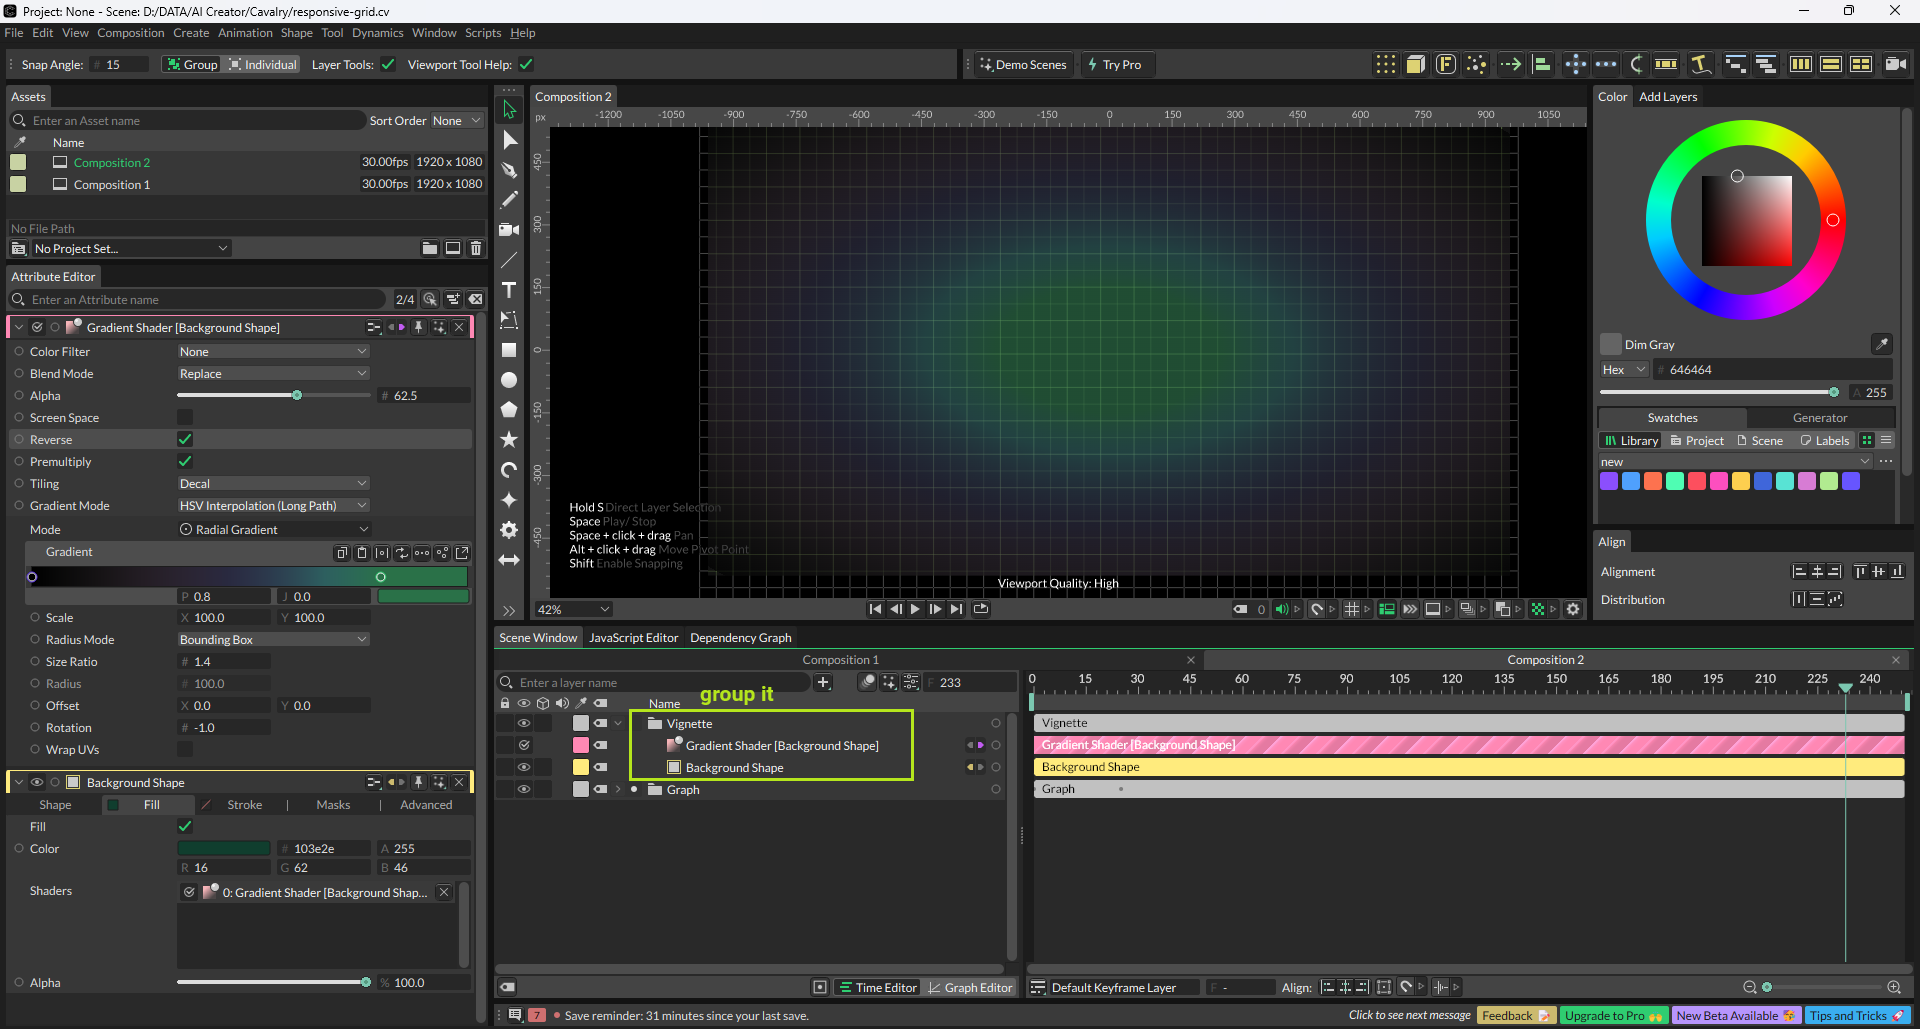Click the add layer plus icon
This screenshot has width=1920, height=1029.
click(823, 682)
